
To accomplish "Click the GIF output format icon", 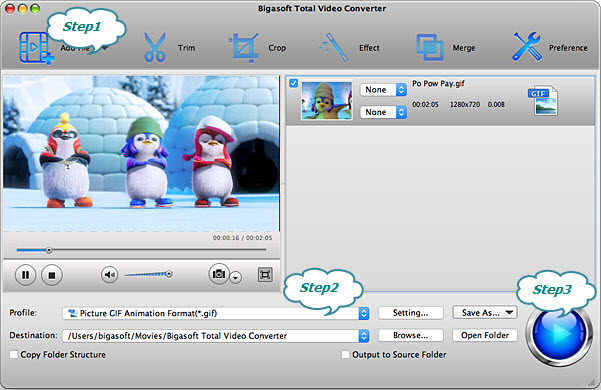I will tap(543, 100).
